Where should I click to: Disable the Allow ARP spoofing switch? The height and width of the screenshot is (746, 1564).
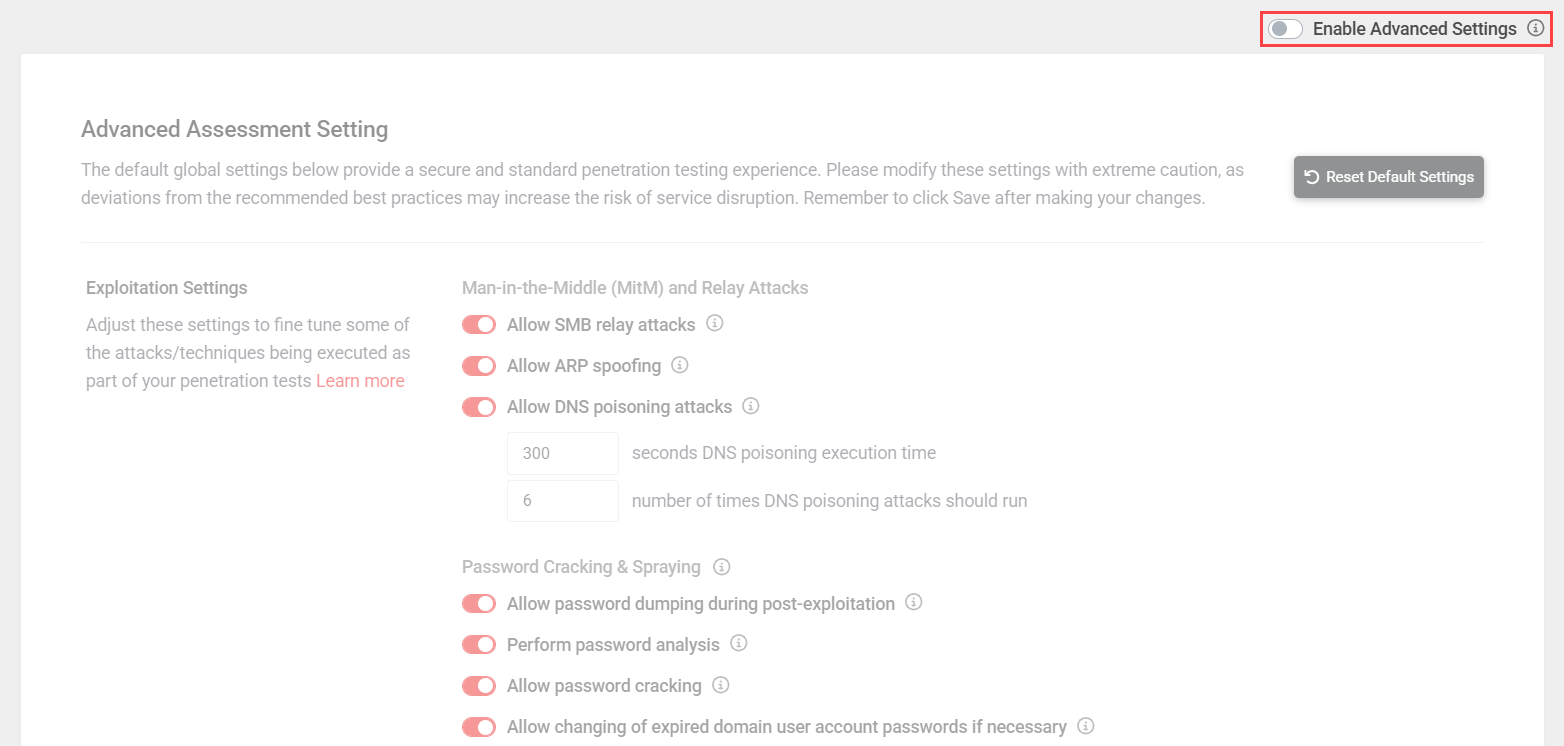click(x=479, y=366)
